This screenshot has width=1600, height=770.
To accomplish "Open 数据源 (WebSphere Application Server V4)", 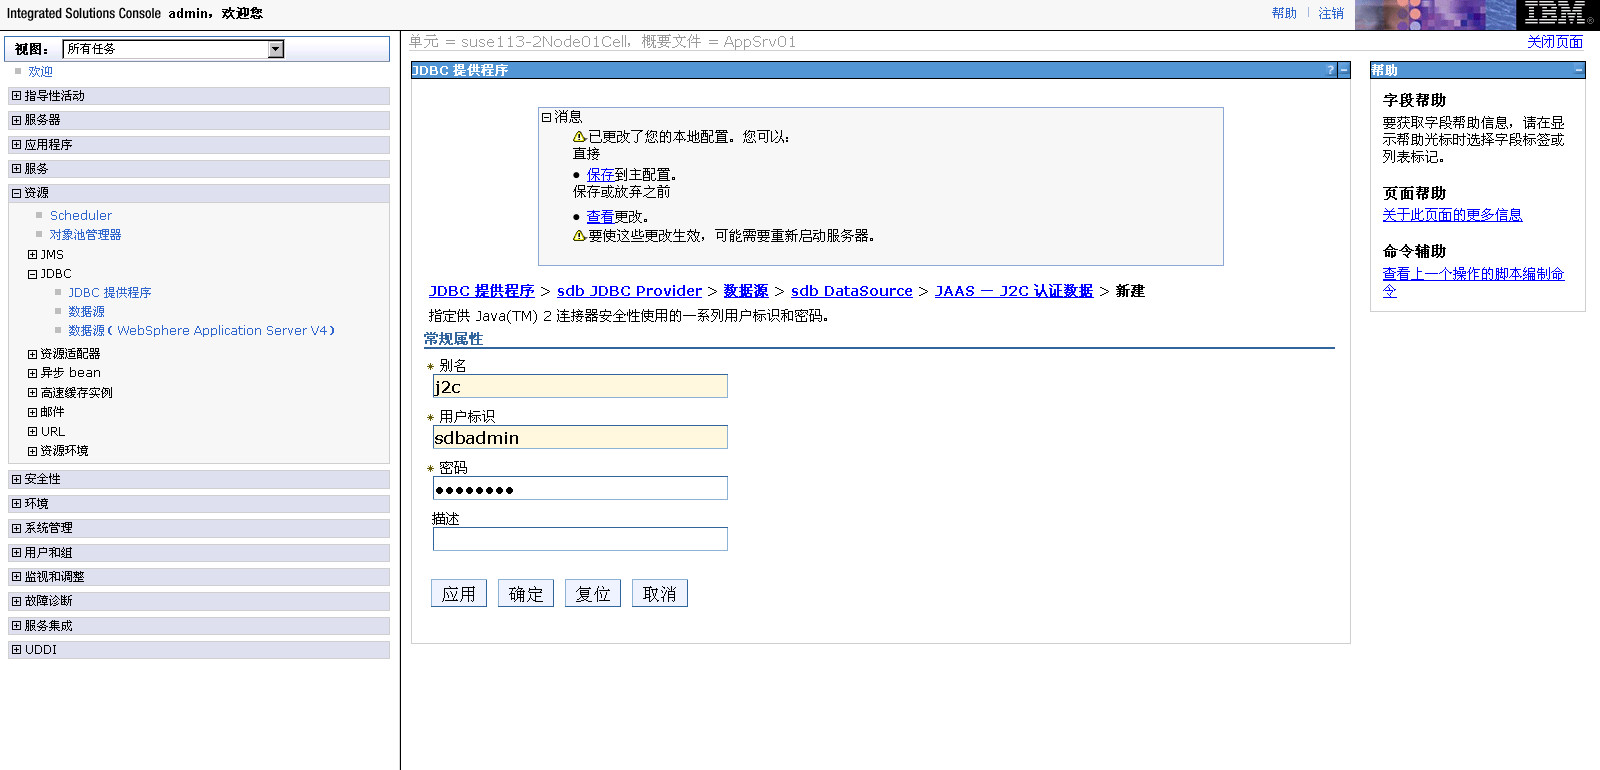I will [201, 331].
